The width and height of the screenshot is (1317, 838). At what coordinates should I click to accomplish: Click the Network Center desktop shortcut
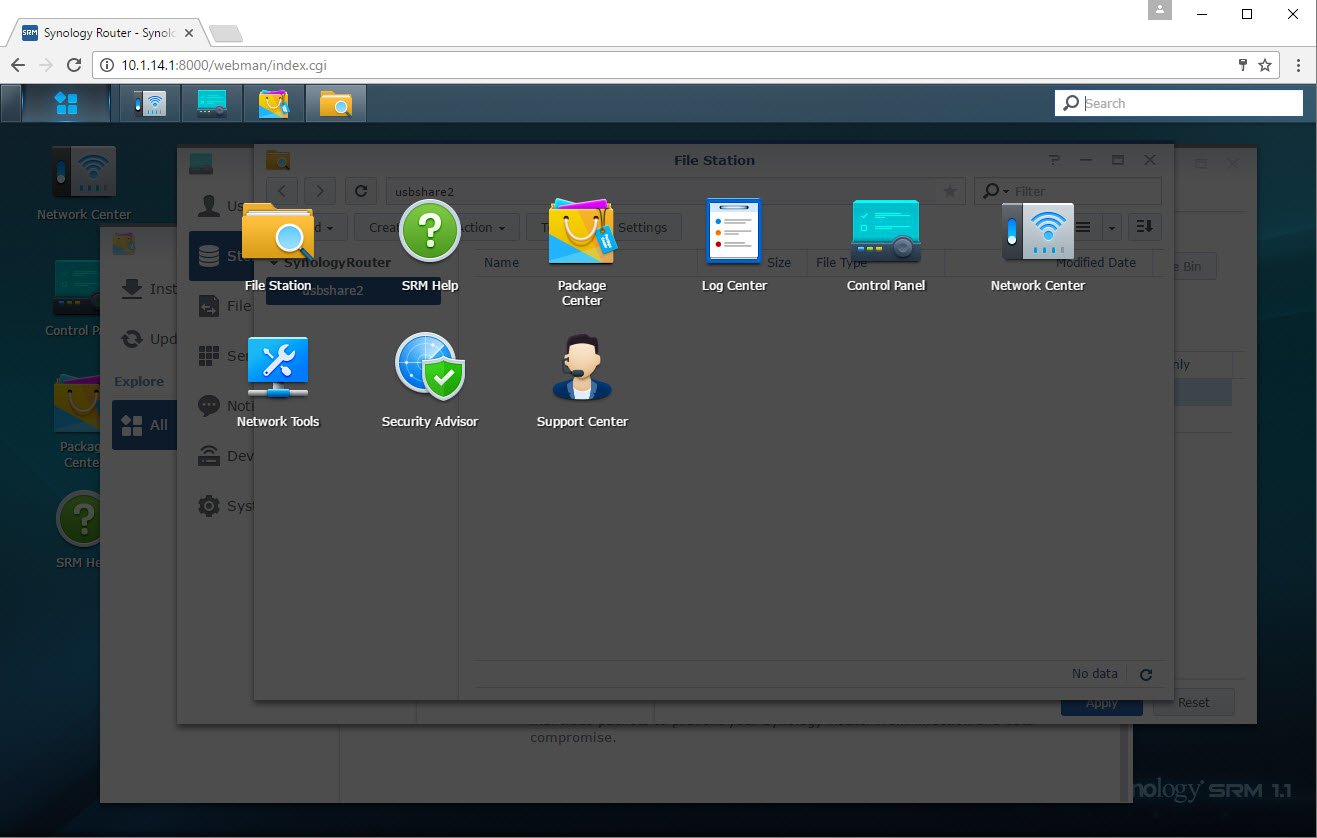tap(84, 183)
